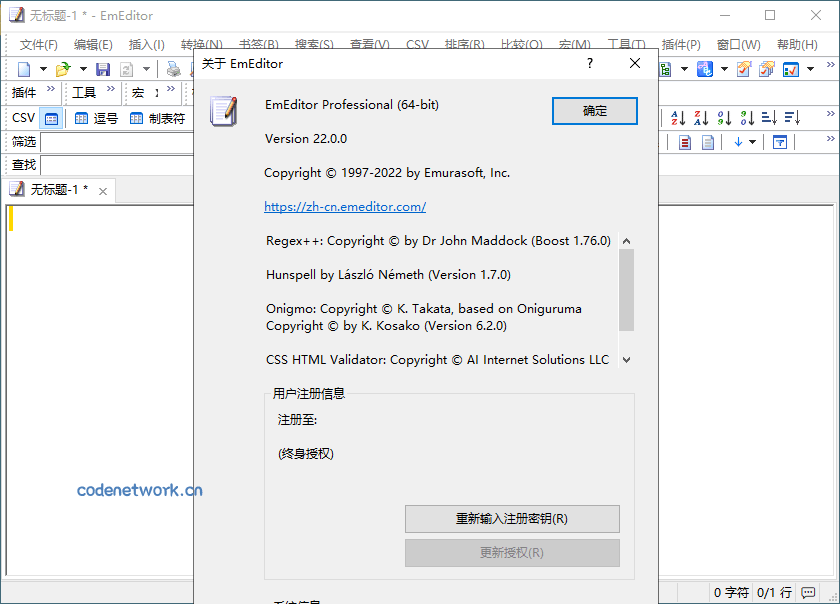Click the Save file floppy-disk icon

pos(102,69)
